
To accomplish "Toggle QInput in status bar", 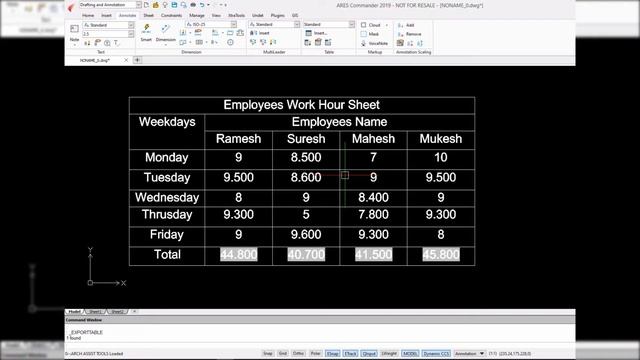I will click(369, 353).
